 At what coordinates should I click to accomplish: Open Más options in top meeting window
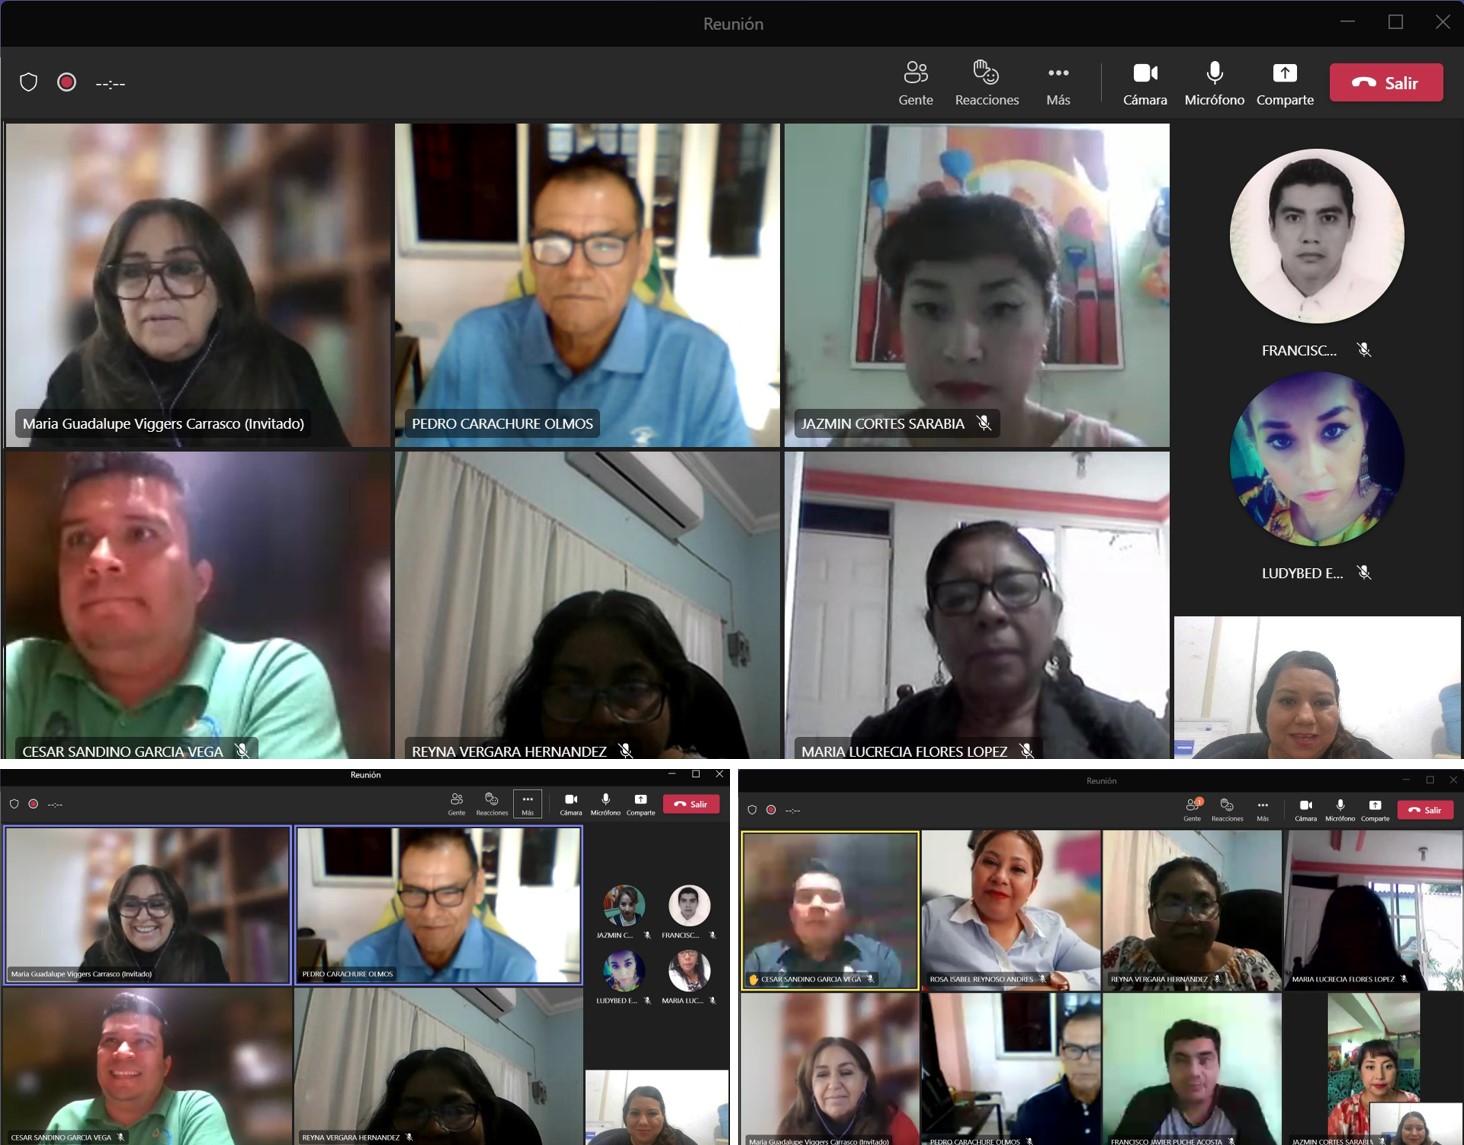pyautogui.click(x=1058, y=83)
